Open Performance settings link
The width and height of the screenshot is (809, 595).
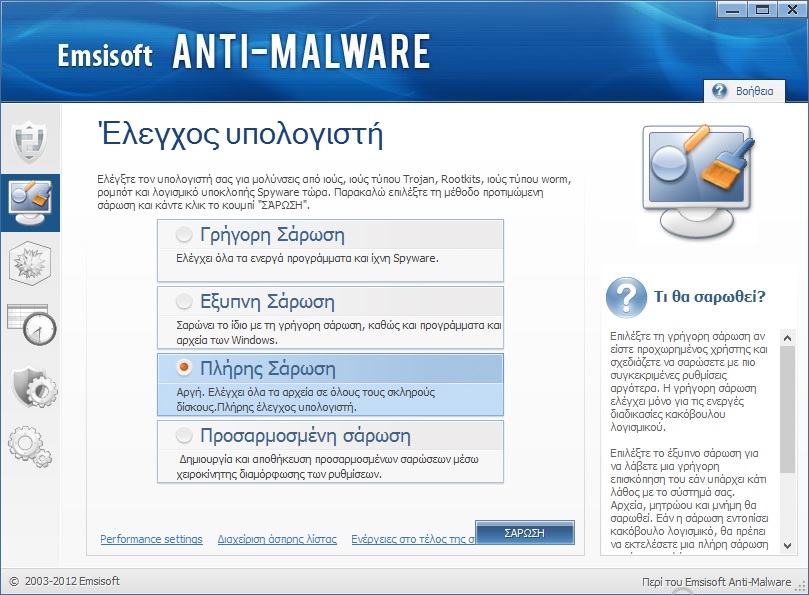(151, 539)
